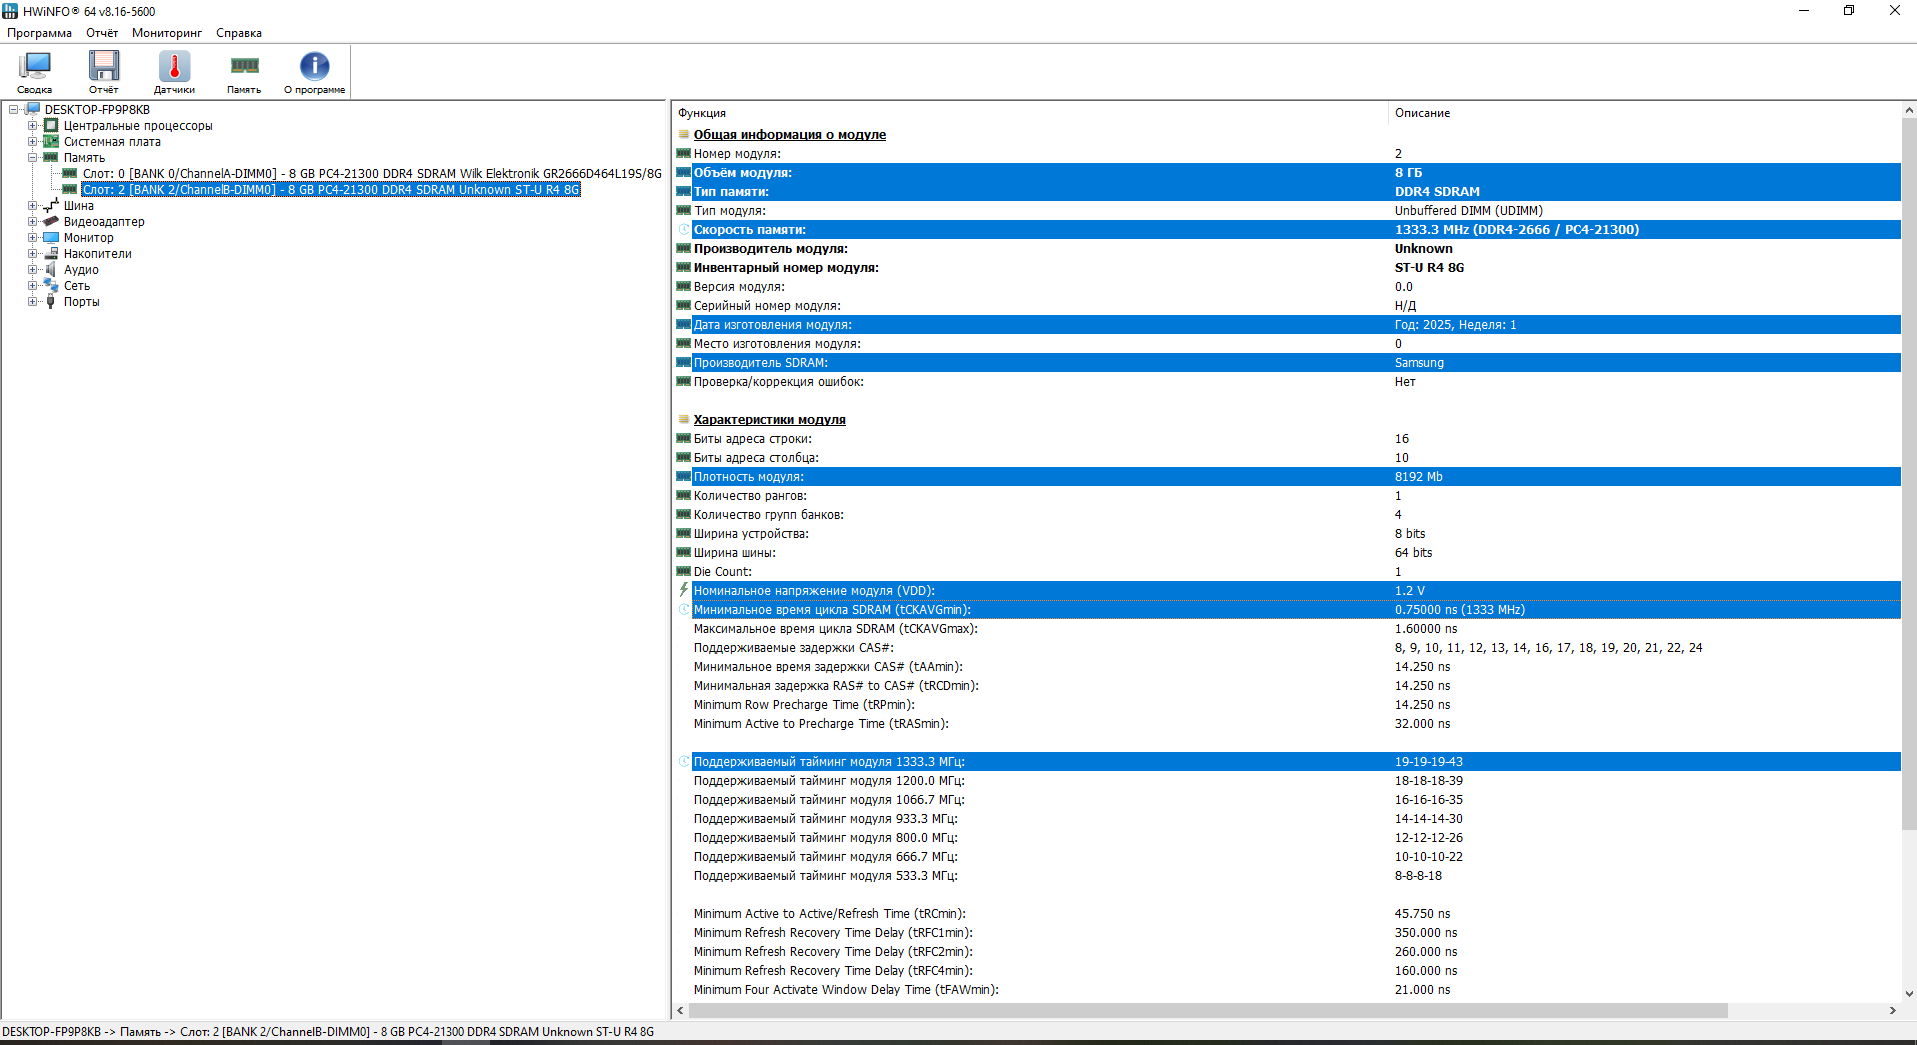The image size is (1917, 1045).
Task: Click the Накопители drives icon in tree
Action: 51,253
